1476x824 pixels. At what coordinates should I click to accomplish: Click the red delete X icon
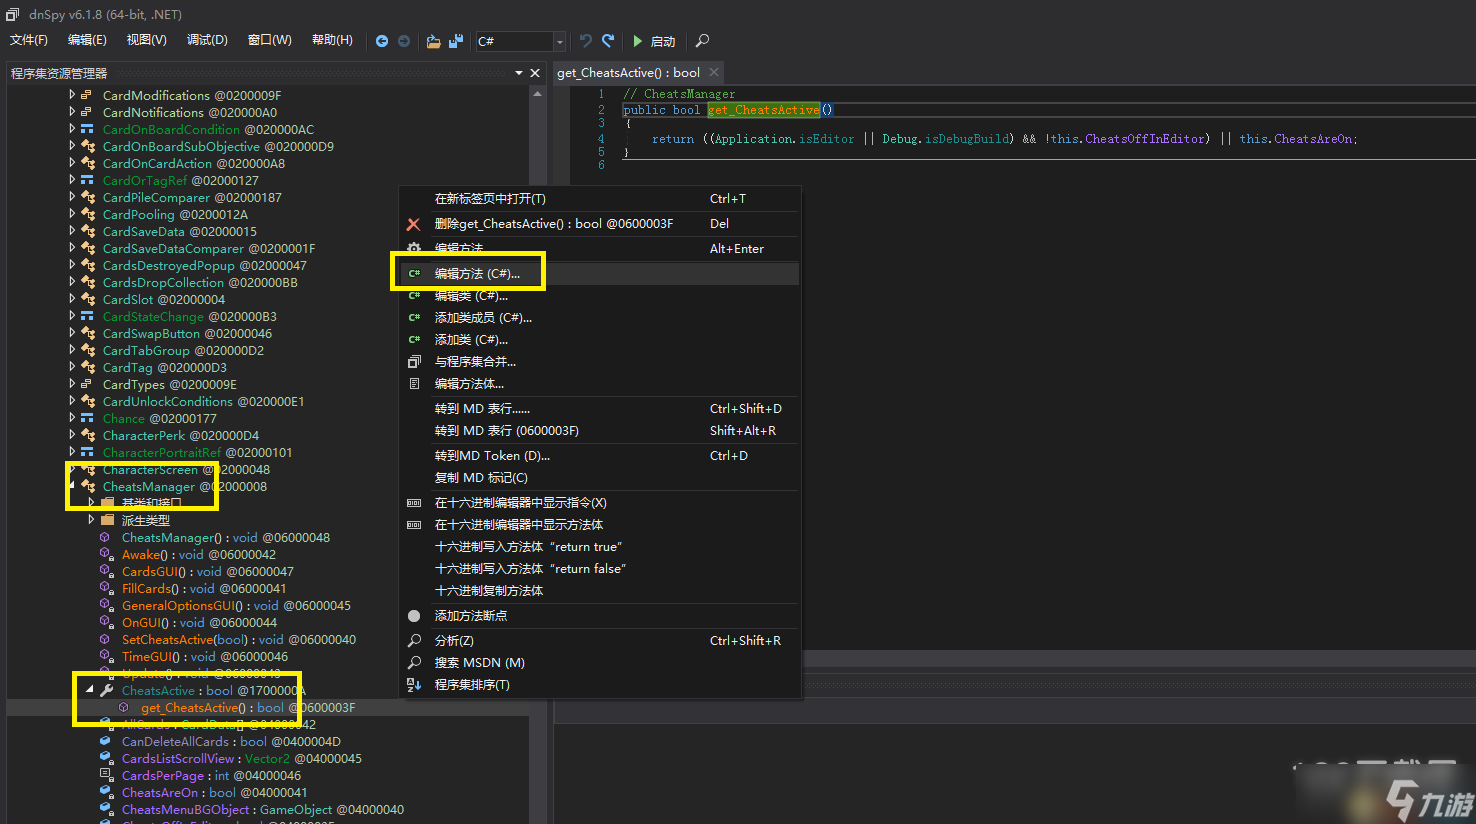click(413, 224)
